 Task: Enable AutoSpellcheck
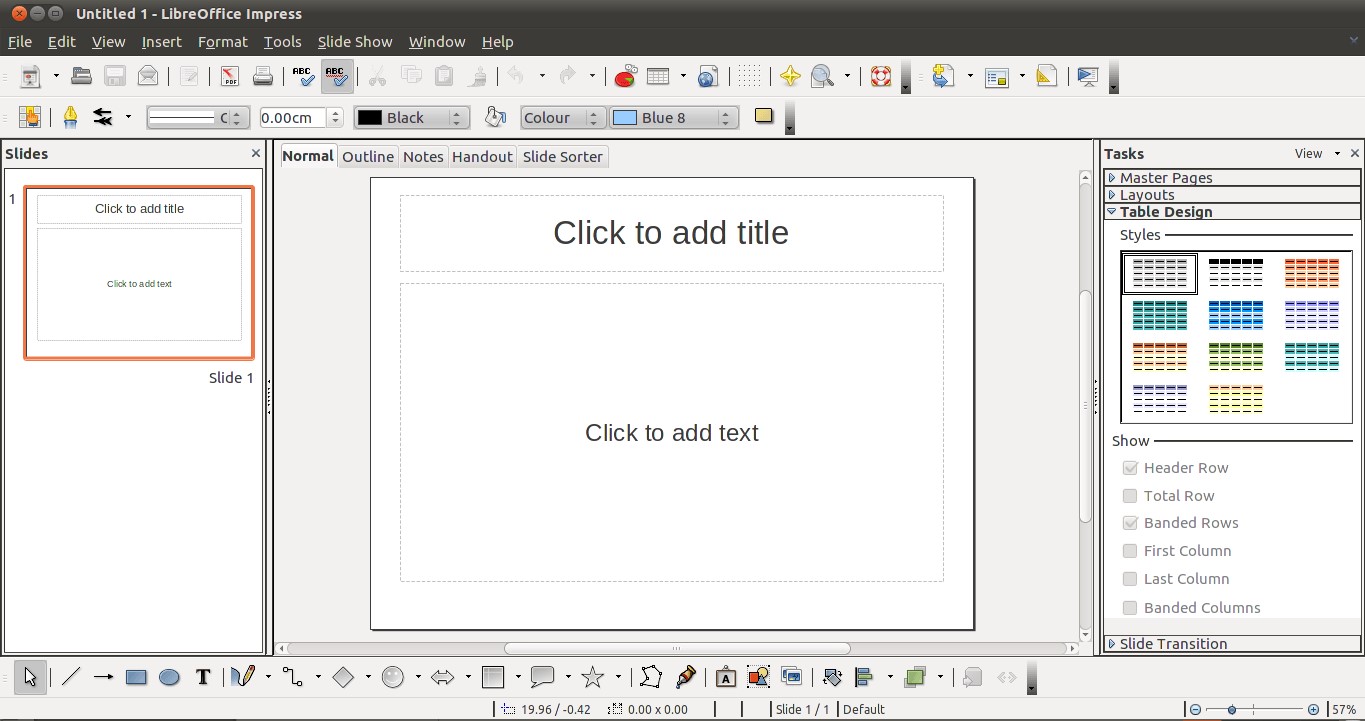[337, 76]
